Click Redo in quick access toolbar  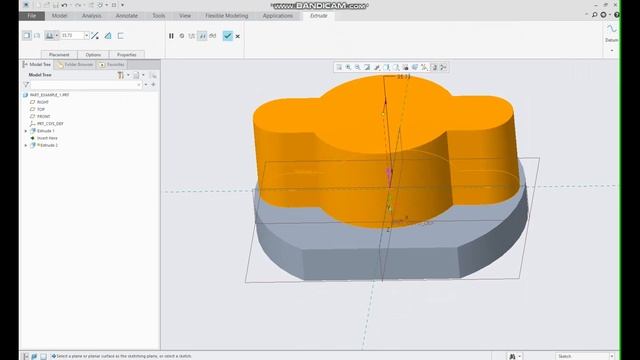coord(78,5)
